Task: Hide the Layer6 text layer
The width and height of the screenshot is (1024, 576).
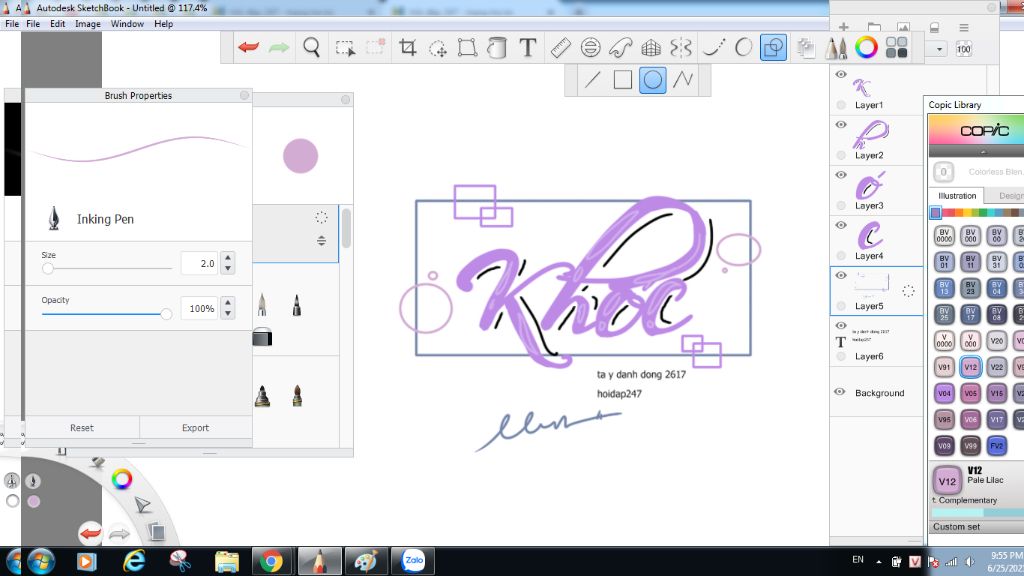Action: tap(841, 326)
